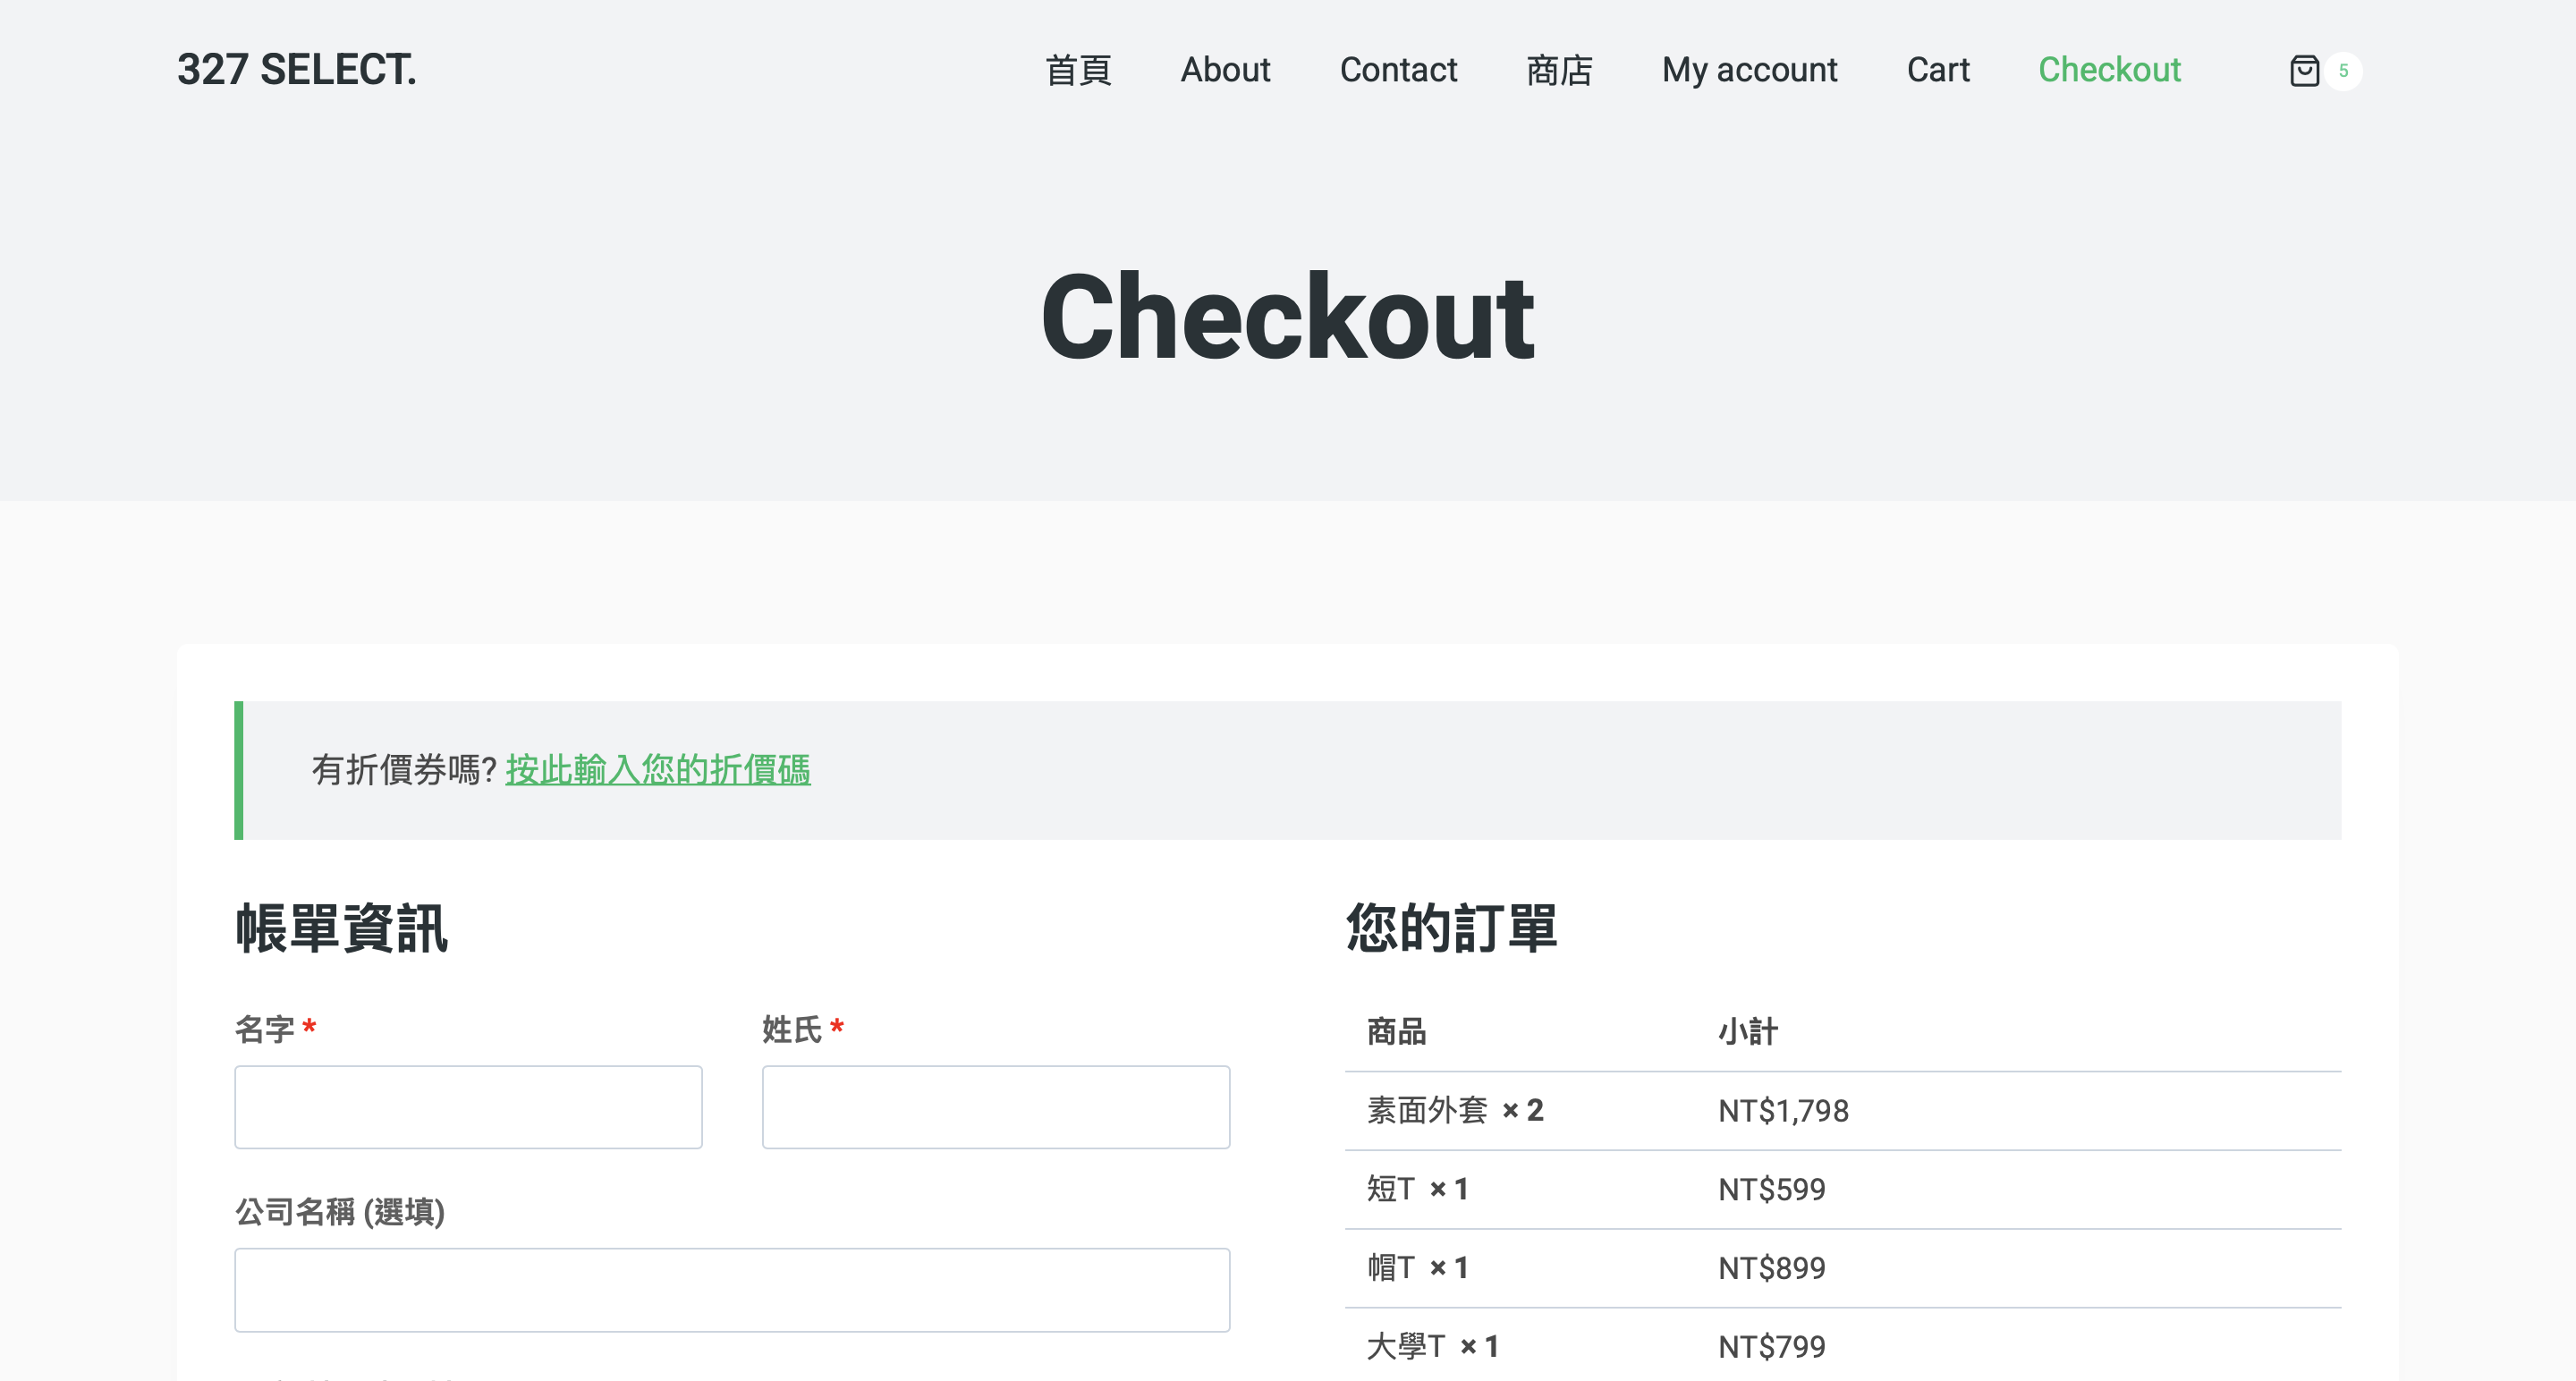The height and width of the screenshot is (1381, 2576).
Task: Click the 按此輸入您的折價碼 coupon link
Action: 657,770
